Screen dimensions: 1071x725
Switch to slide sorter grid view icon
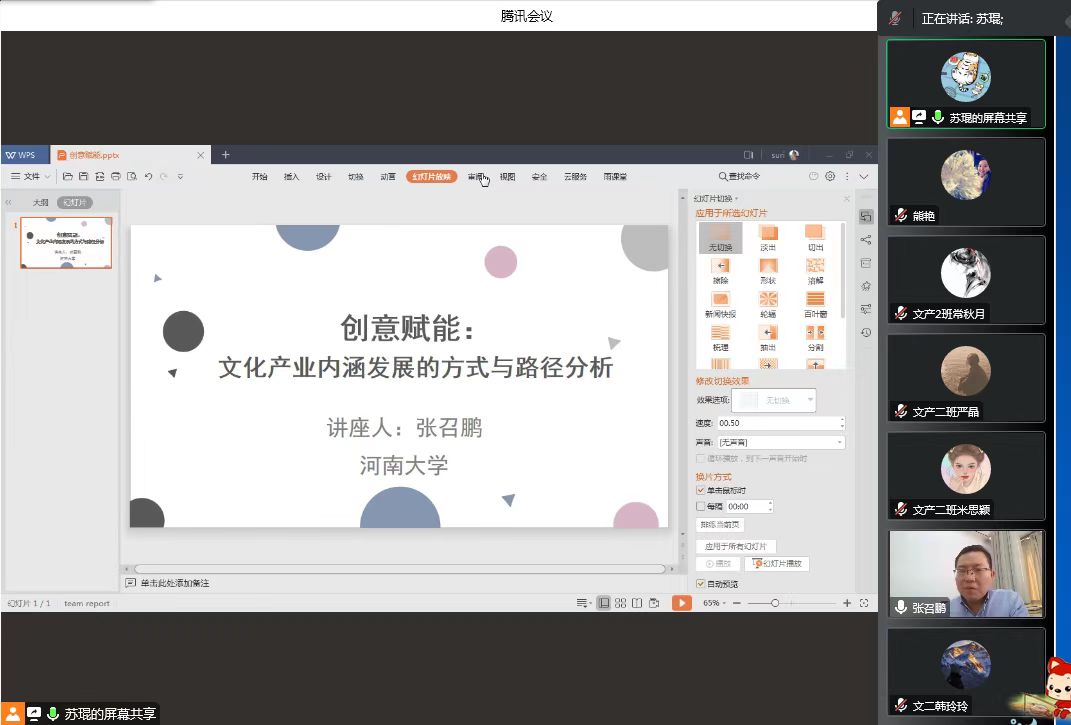pos(621,603)
